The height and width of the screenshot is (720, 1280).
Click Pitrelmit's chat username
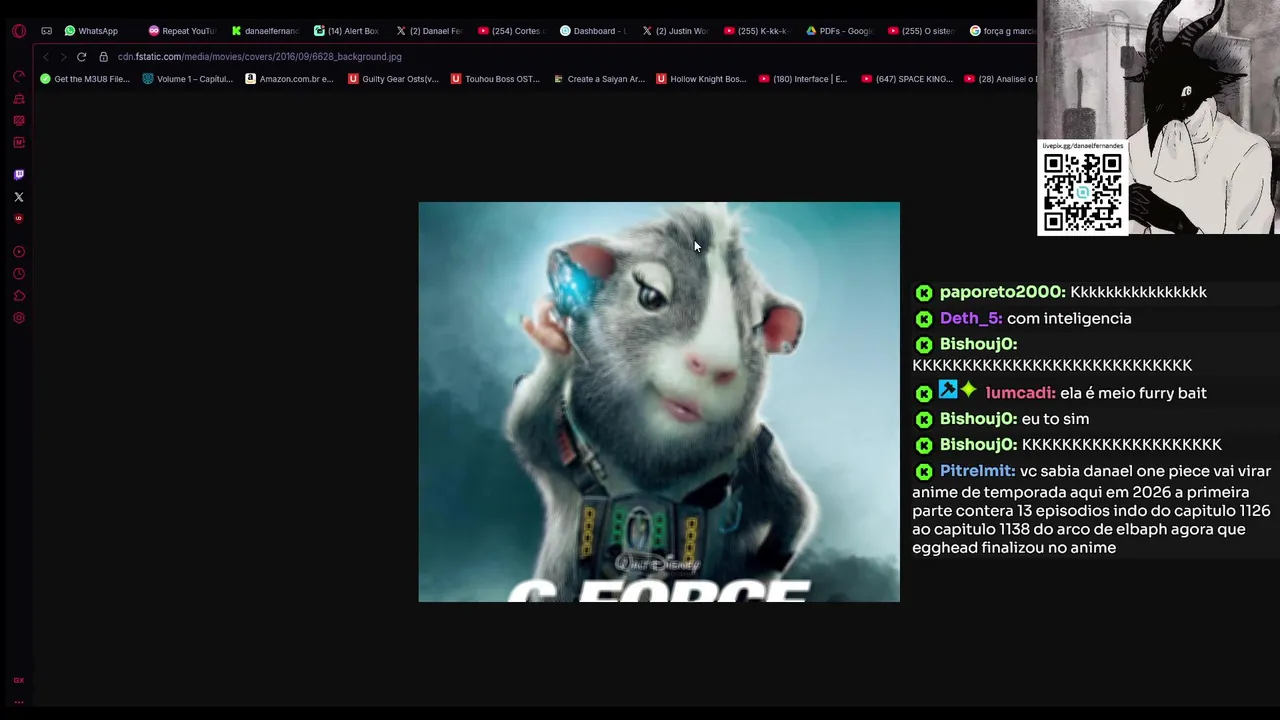point(977,471)
